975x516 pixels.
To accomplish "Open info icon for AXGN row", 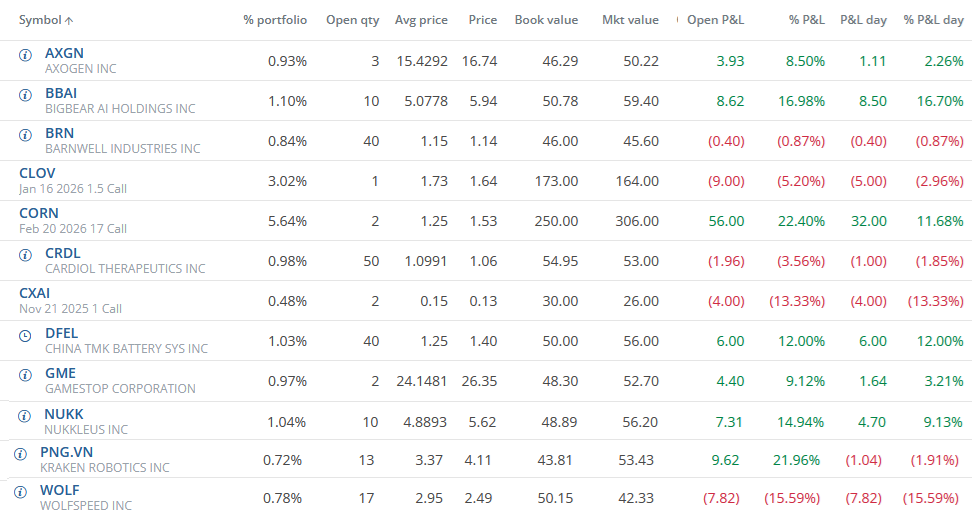I will (x=25, y=55).
